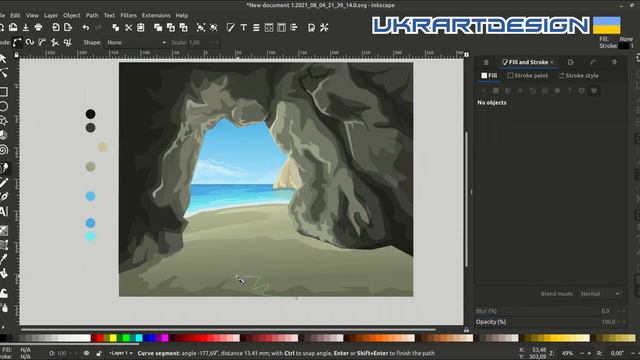Click the horizontal canvas scrollbar
The width and height of the screenshot is (640, 360).
[x=229, y=329]
